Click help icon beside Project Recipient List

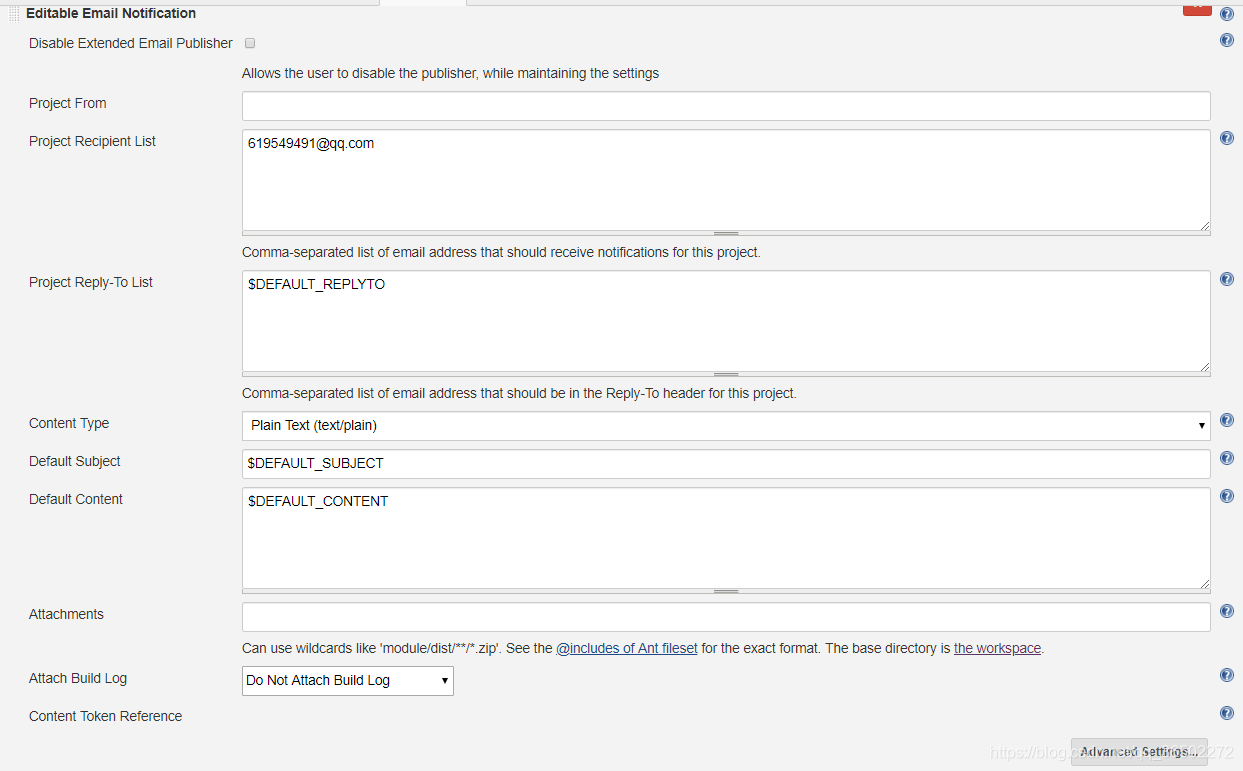tap(1227, 138)
